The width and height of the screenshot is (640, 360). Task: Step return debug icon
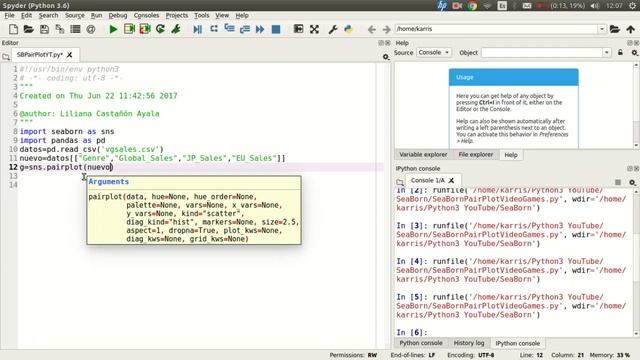click(x=244, y=29)
